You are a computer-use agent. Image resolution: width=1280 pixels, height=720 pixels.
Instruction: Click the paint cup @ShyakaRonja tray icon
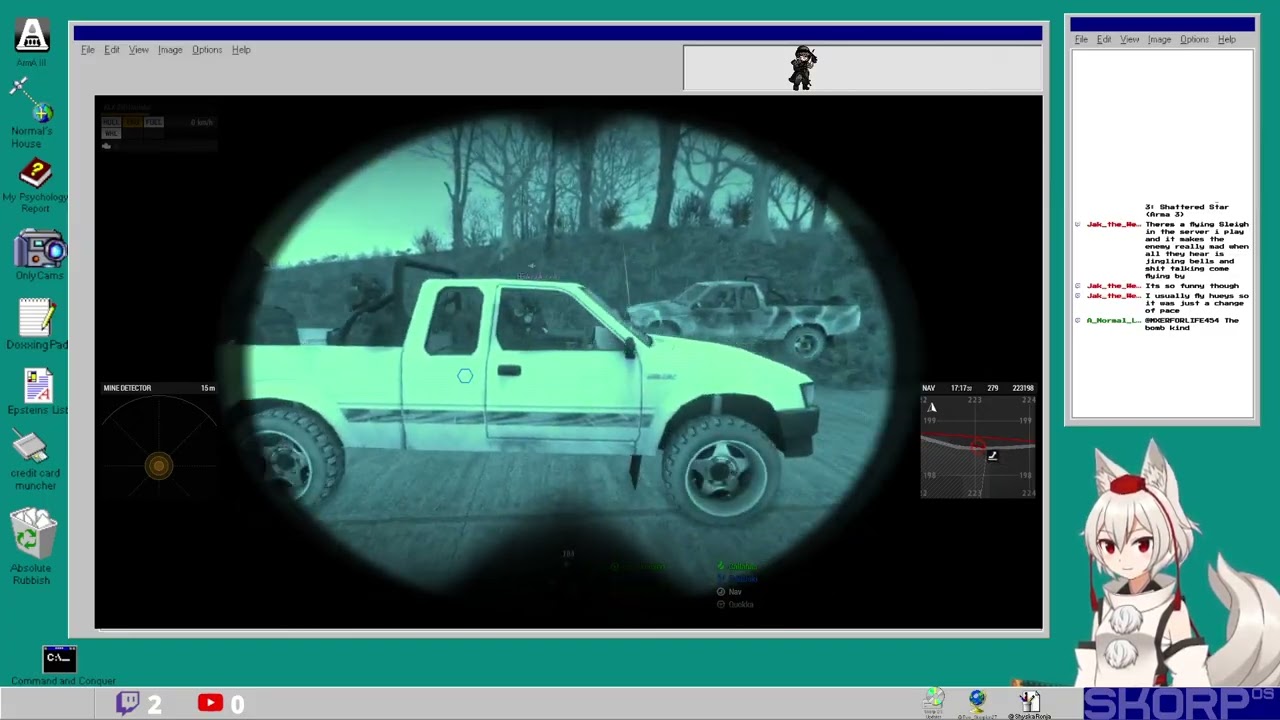[1029, 700]
